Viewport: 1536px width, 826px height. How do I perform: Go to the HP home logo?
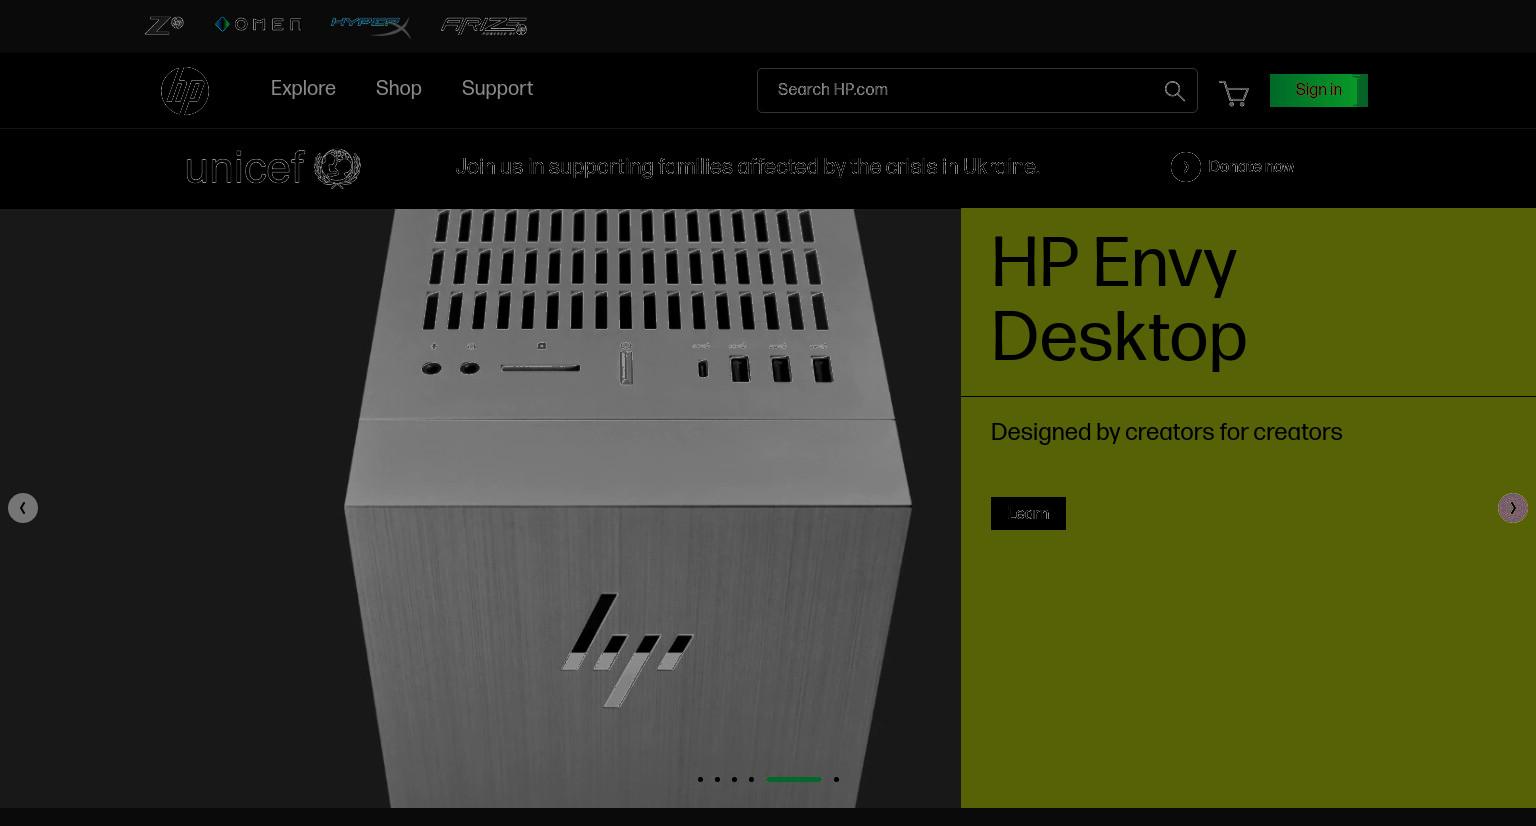(185, 91)
